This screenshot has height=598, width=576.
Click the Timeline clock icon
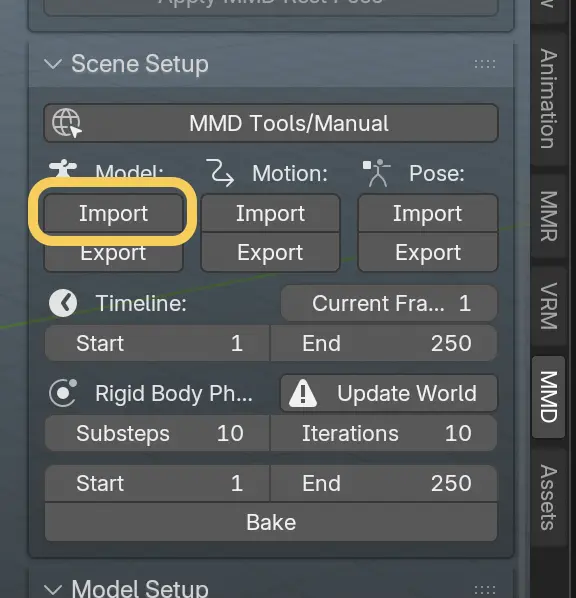pyautogui.click(x=63, y=303)
